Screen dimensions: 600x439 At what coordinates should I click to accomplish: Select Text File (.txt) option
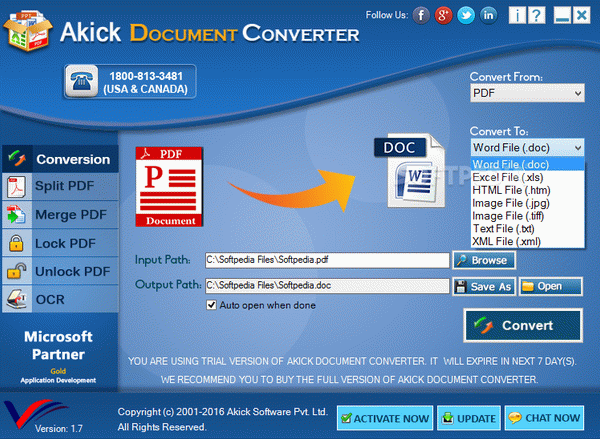click(527, 229)
